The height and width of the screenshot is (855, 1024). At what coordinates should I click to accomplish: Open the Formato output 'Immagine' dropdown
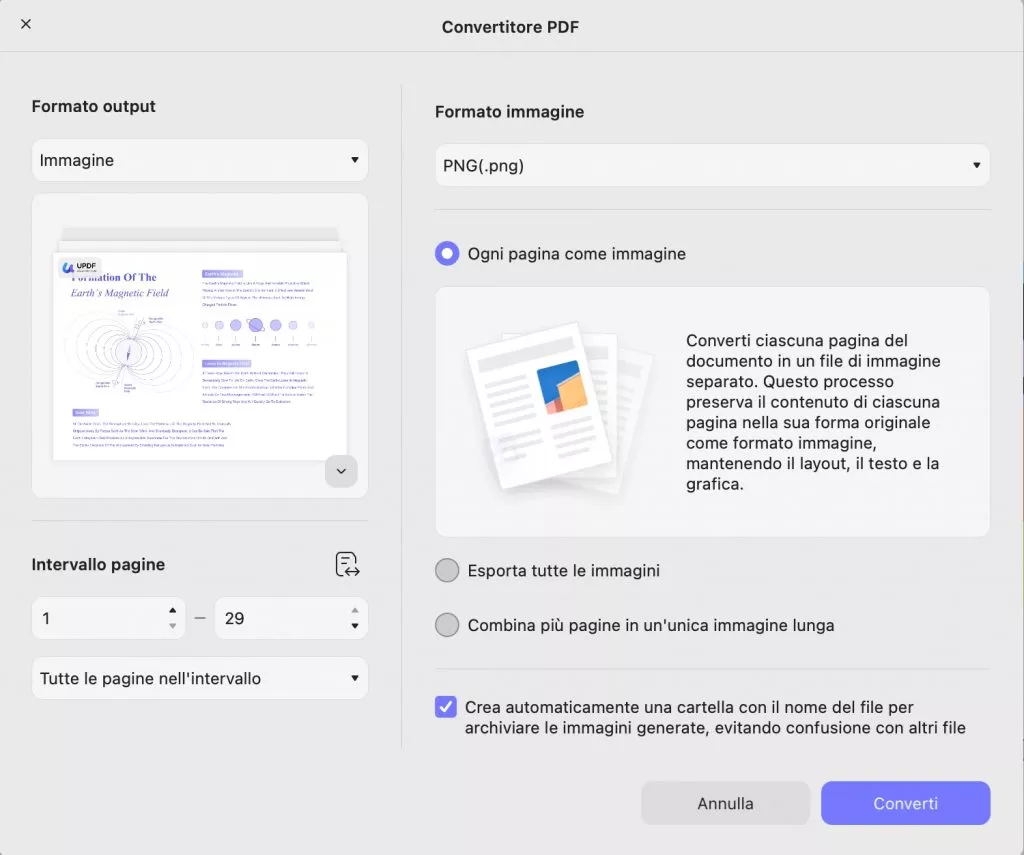pos(200,160)
